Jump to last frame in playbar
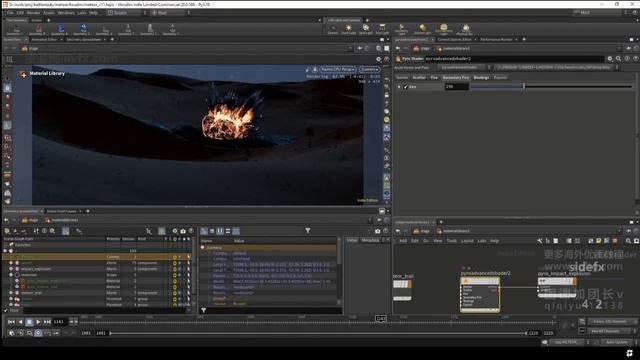The image size is (640, 360). pos(47,322)
